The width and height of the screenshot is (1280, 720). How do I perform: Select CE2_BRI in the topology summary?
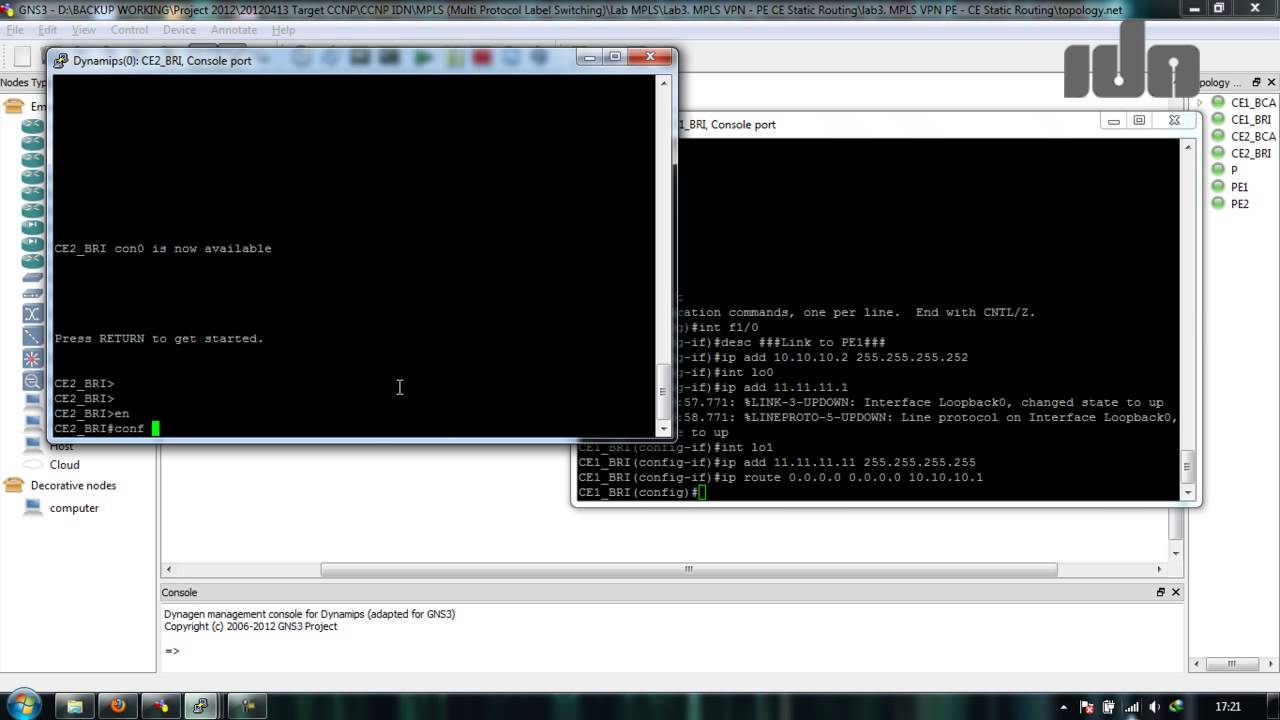(1251, 153)
